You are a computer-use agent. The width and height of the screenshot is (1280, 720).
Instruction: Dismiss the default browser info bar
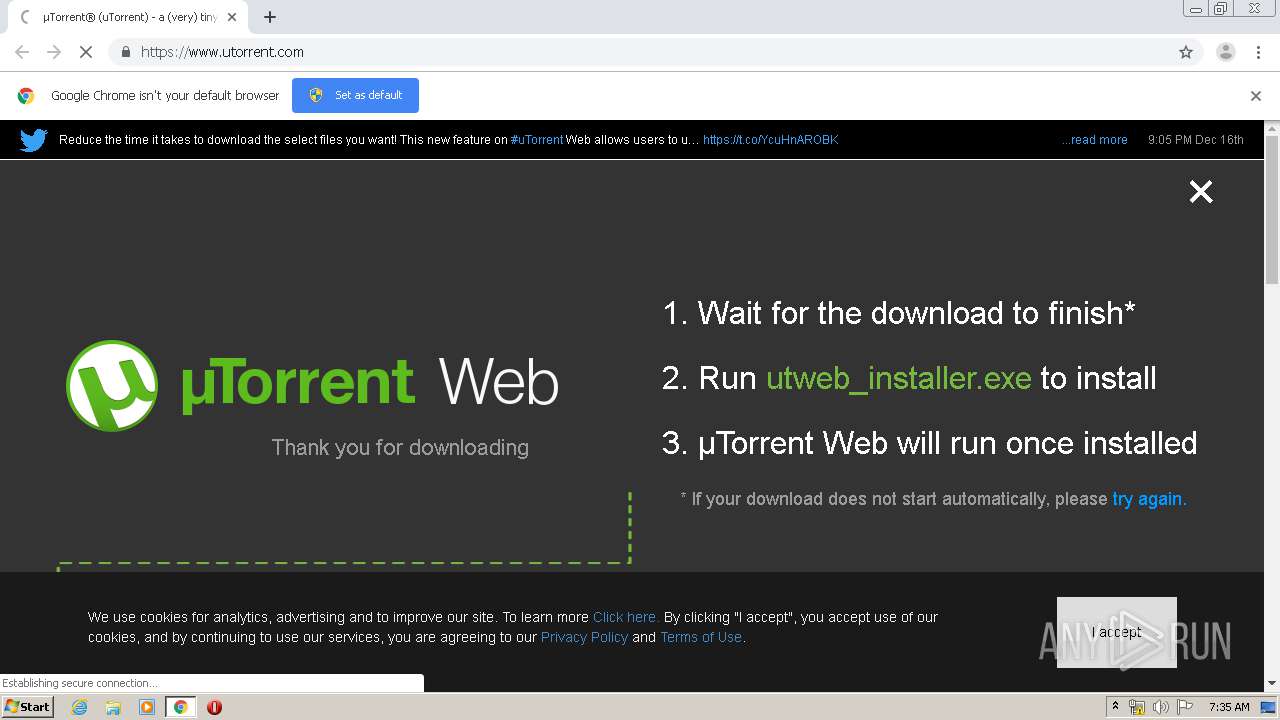pyautogui.click(x=1256, y=96)
